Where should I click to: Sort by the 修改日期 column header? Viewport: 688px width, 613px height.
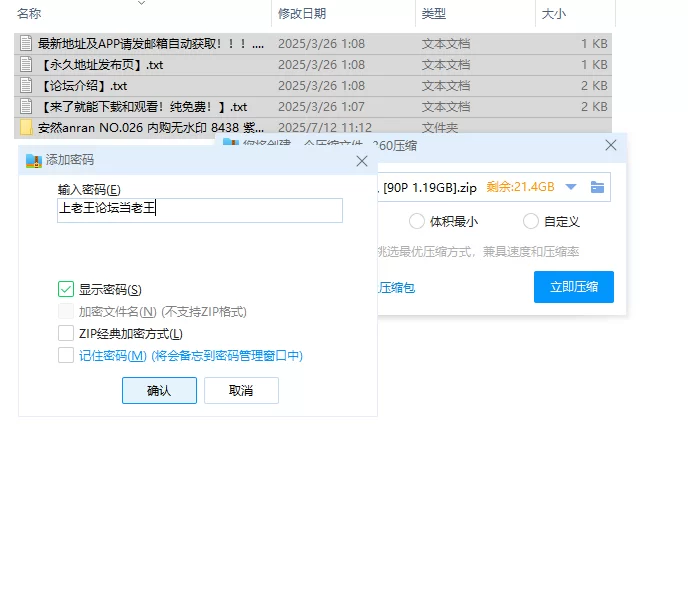302,14
